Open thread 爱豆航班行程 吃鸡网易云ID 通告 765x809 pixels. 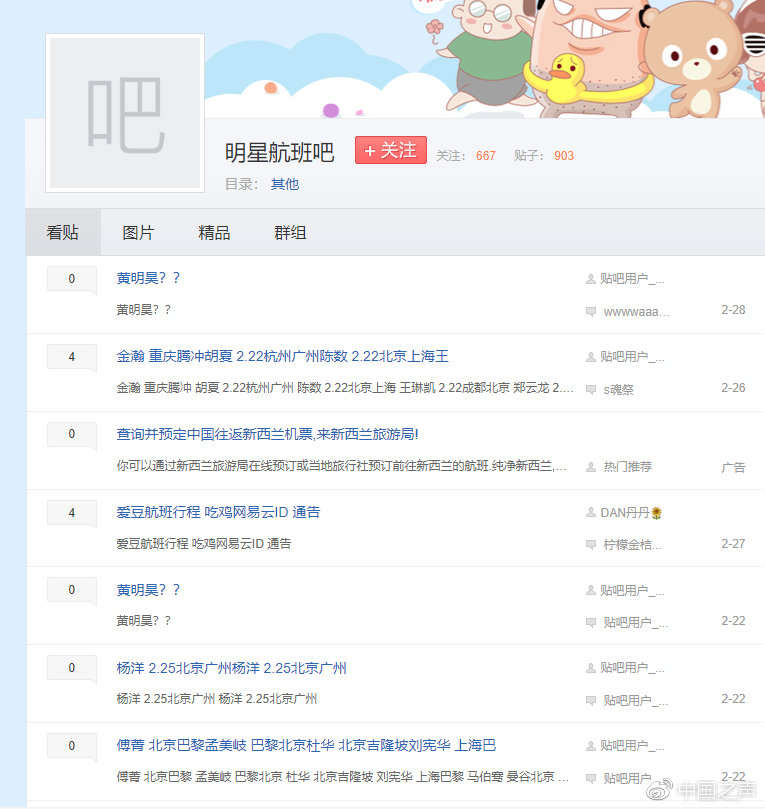click(218, 512)
